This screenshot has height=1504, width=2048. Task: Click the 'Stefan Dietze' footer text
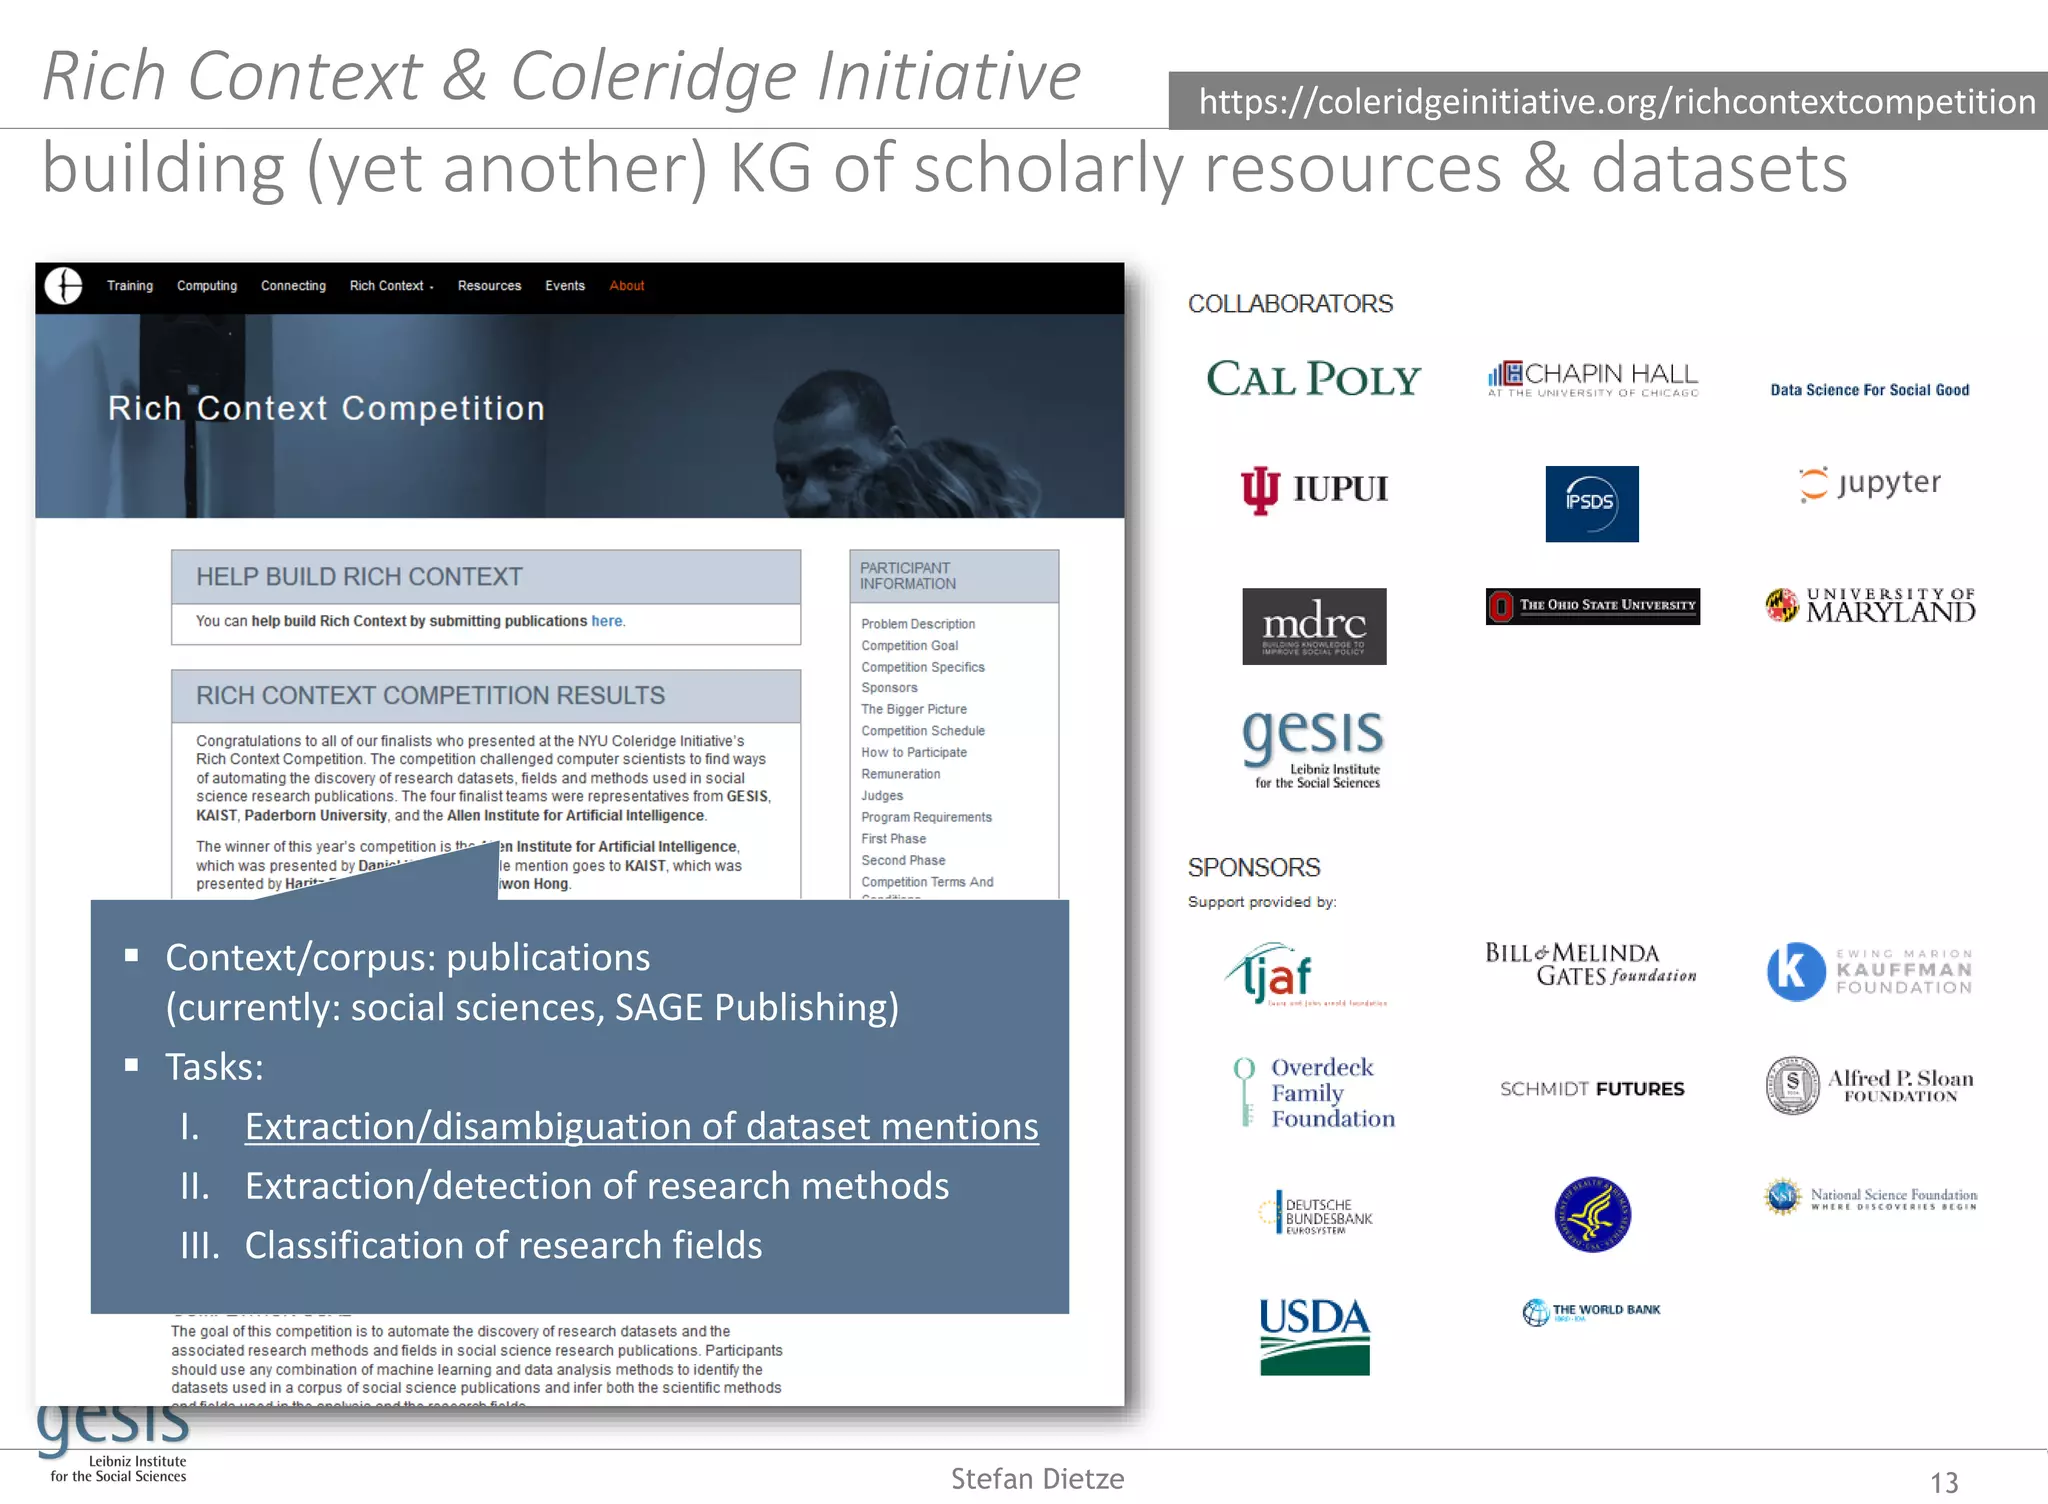pyautogui.click(x=1038, y=1479)
